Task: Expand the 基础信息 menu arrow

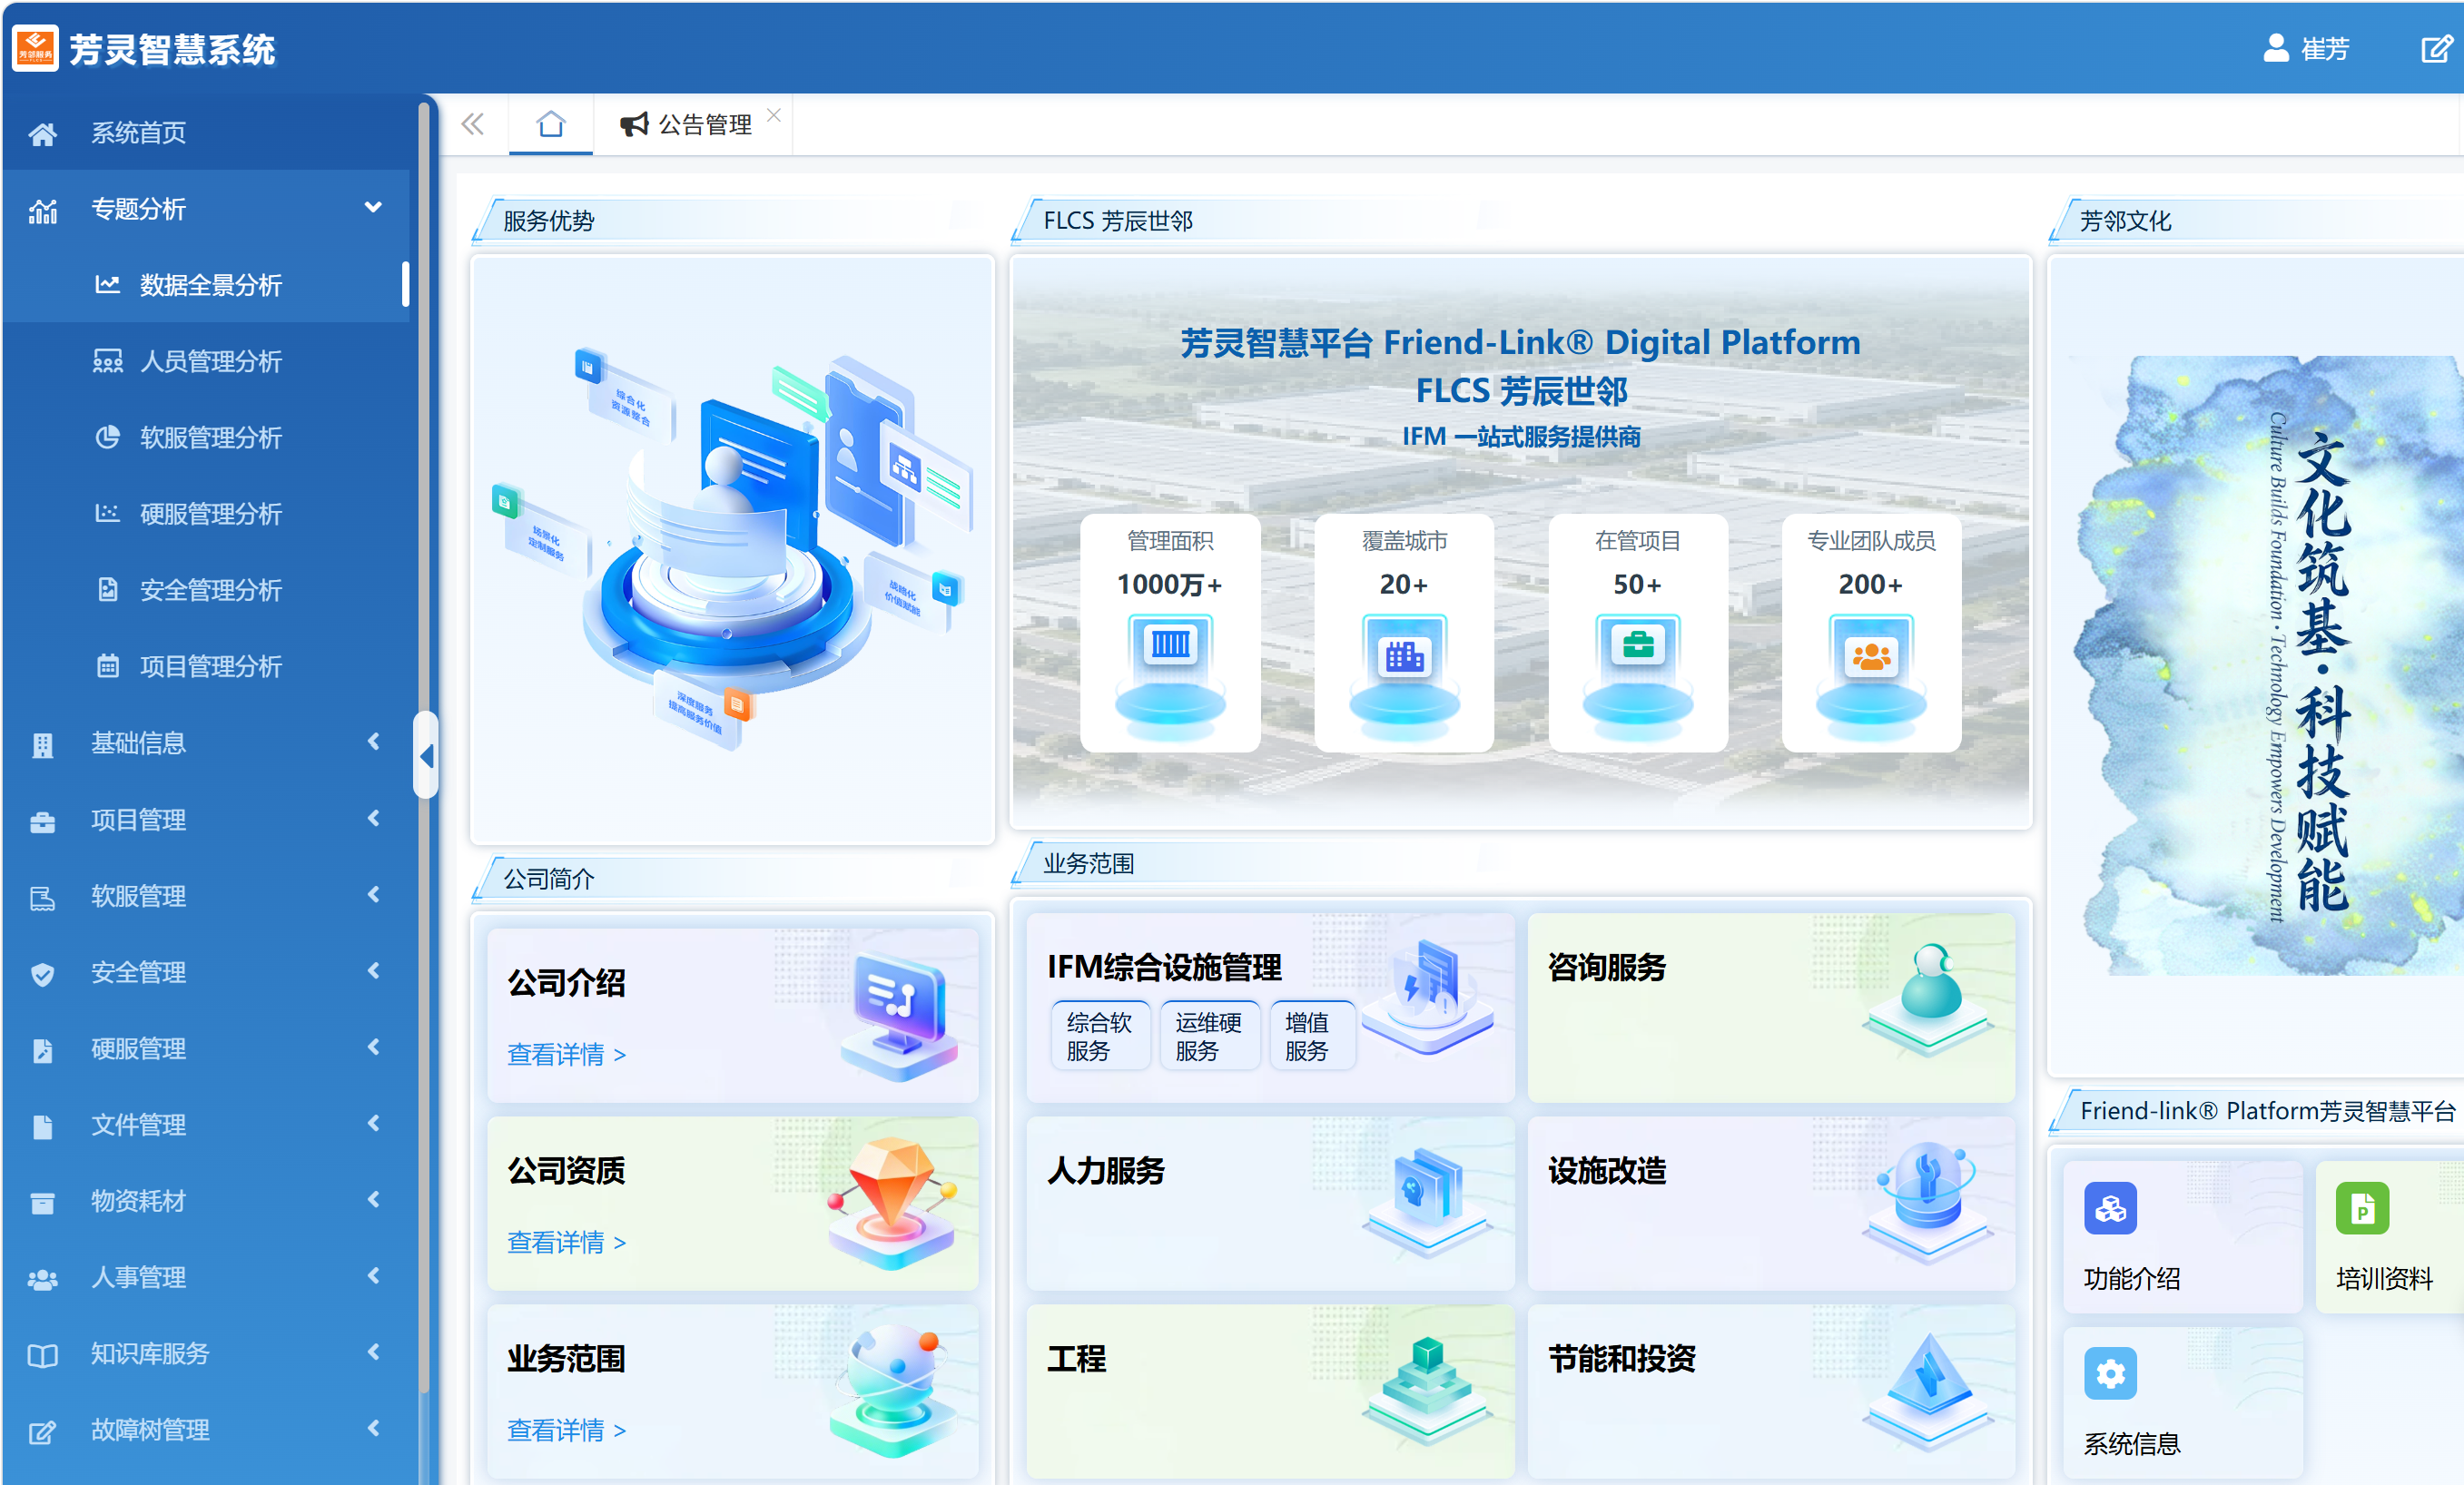Action: [x=373, y=741]
